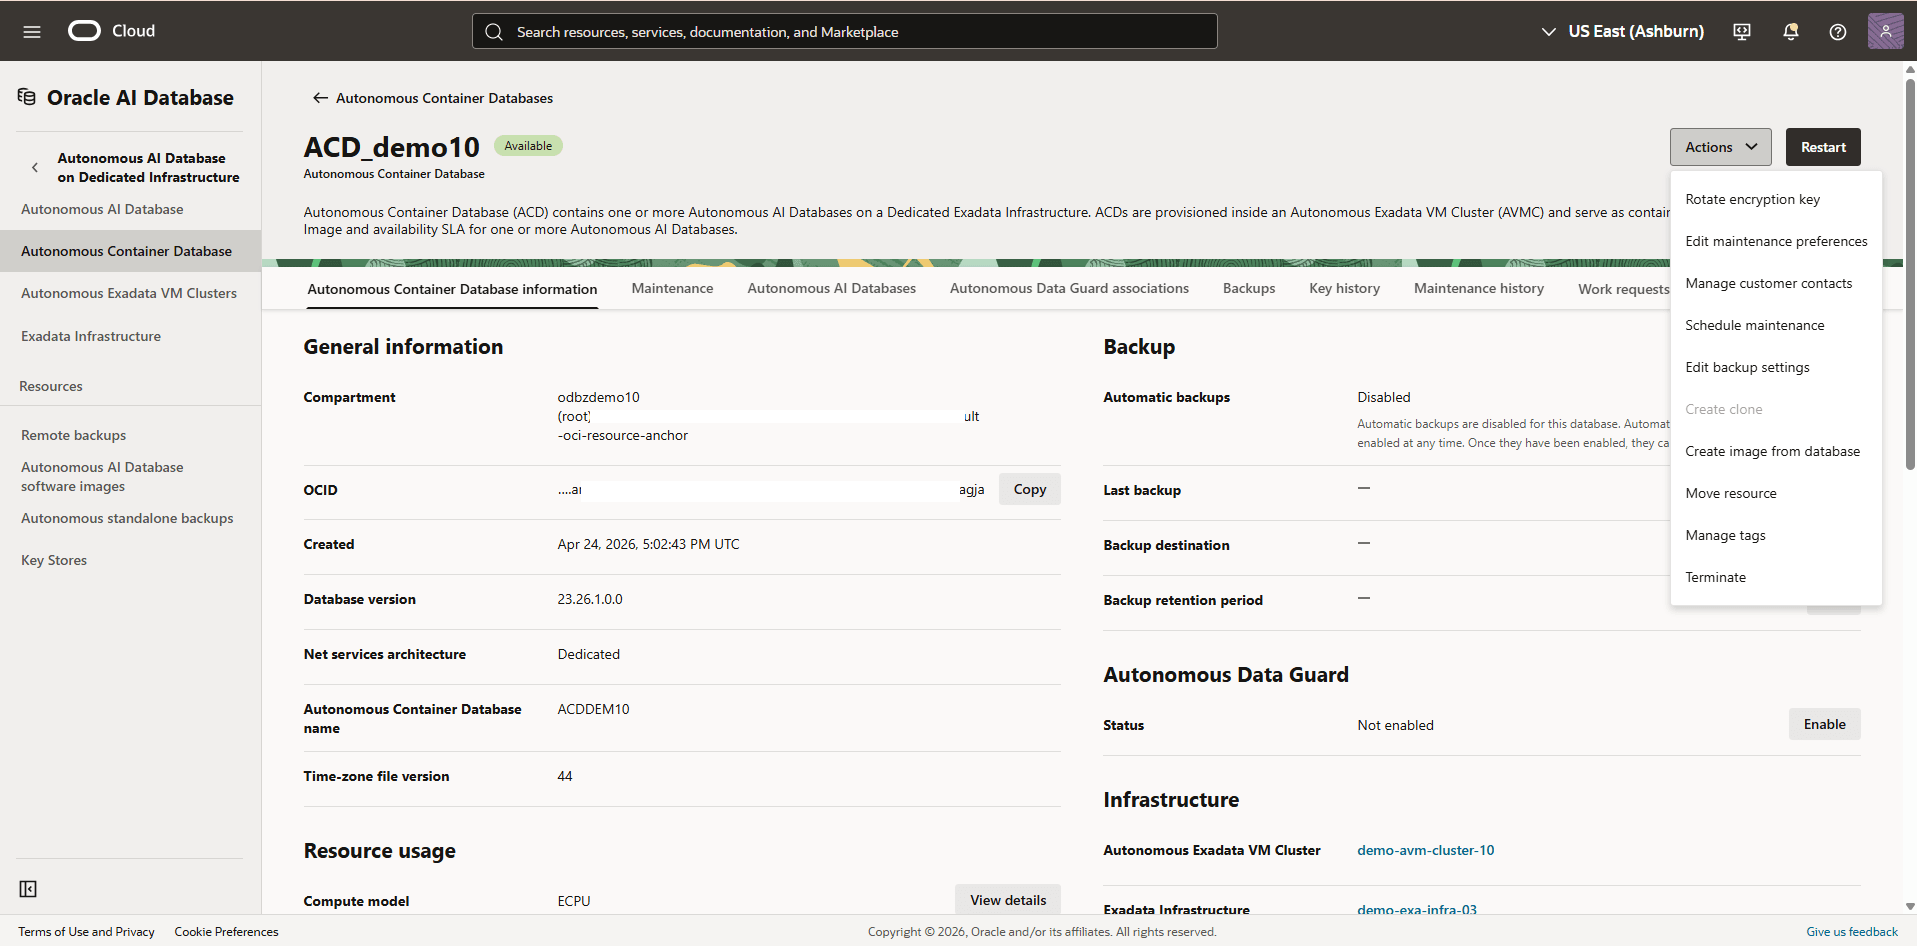Image resolution: width=1917 pixels, height=946 pixels.
Task: Open the hamburger navigation menu
Action: click(32, 32)
